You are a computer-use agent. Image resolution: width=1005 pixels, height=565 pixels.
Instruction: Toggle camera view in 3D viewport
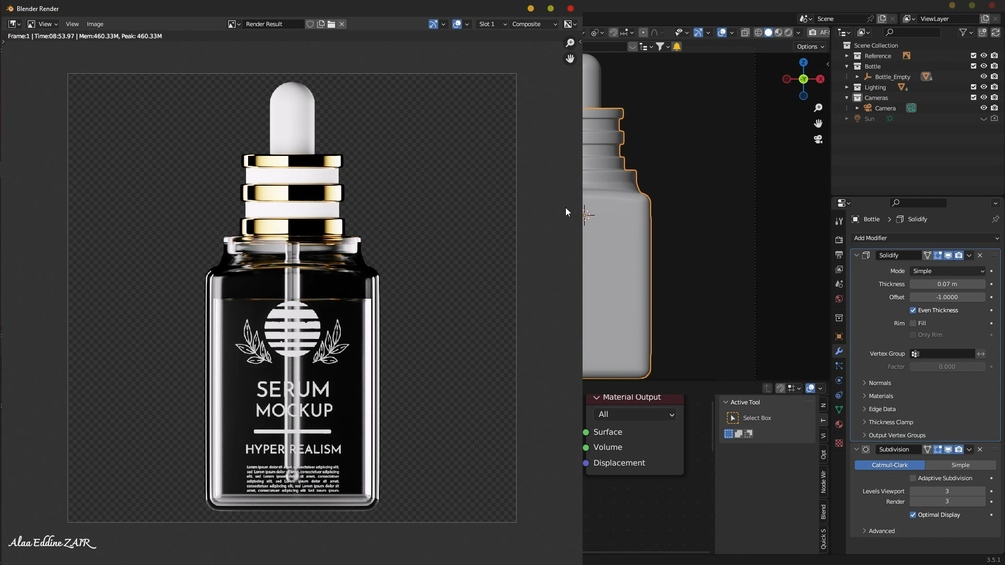tap(818, 139)
